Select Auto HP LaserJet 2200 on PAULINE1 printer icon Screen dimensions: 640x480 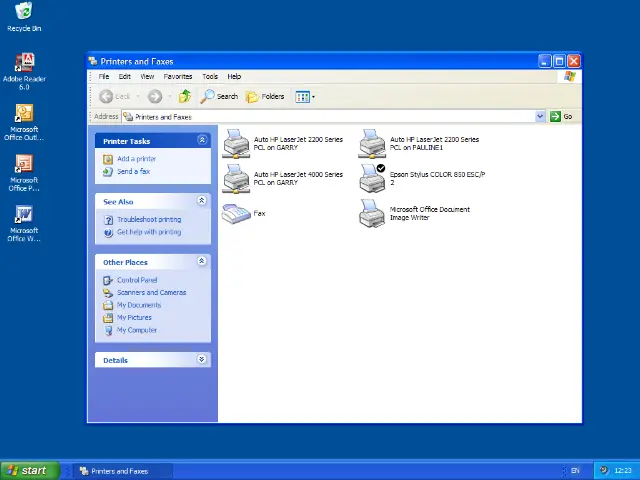tap(372, 144)
